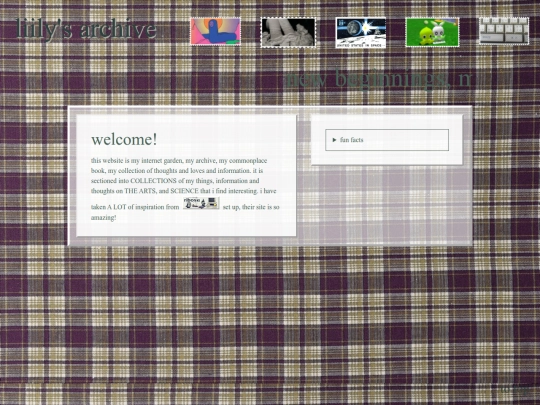Expand the fun facts disclosure

[387, 140]
